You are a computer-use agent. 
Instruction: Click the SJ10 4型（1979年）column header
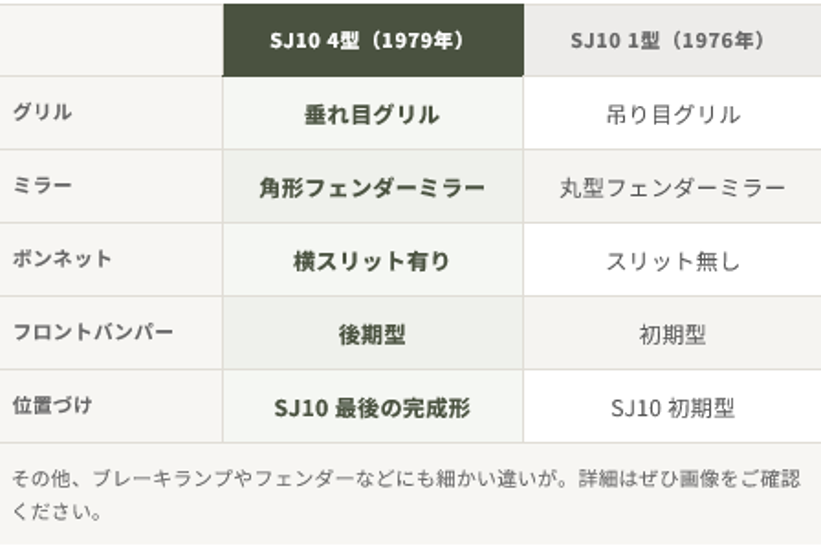point(373,40)
